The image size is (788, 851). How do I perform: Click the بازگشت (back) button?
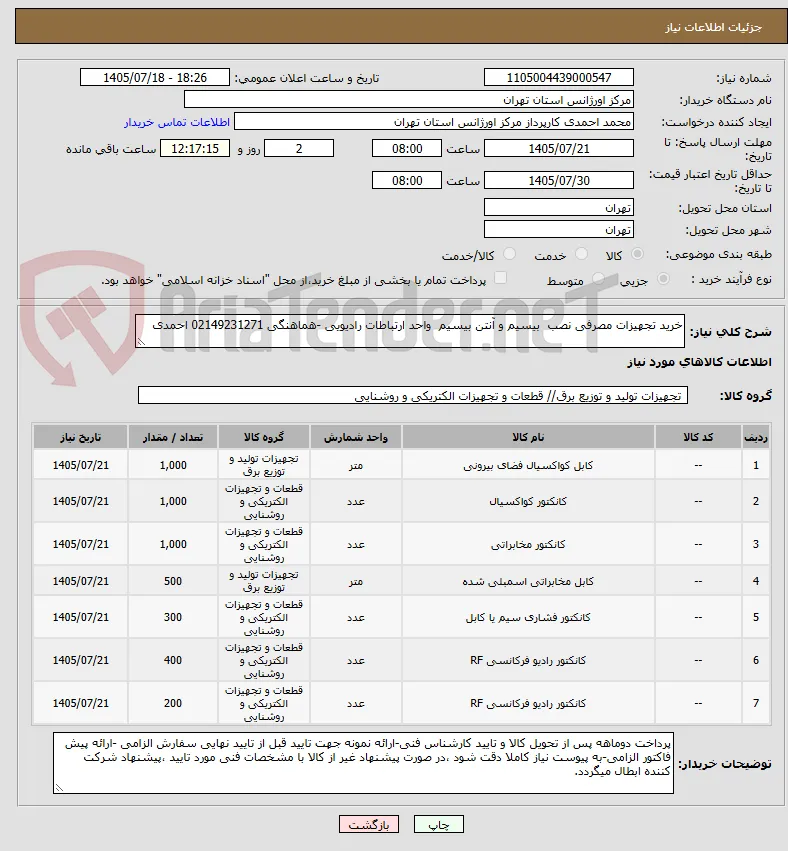point(369,824)
